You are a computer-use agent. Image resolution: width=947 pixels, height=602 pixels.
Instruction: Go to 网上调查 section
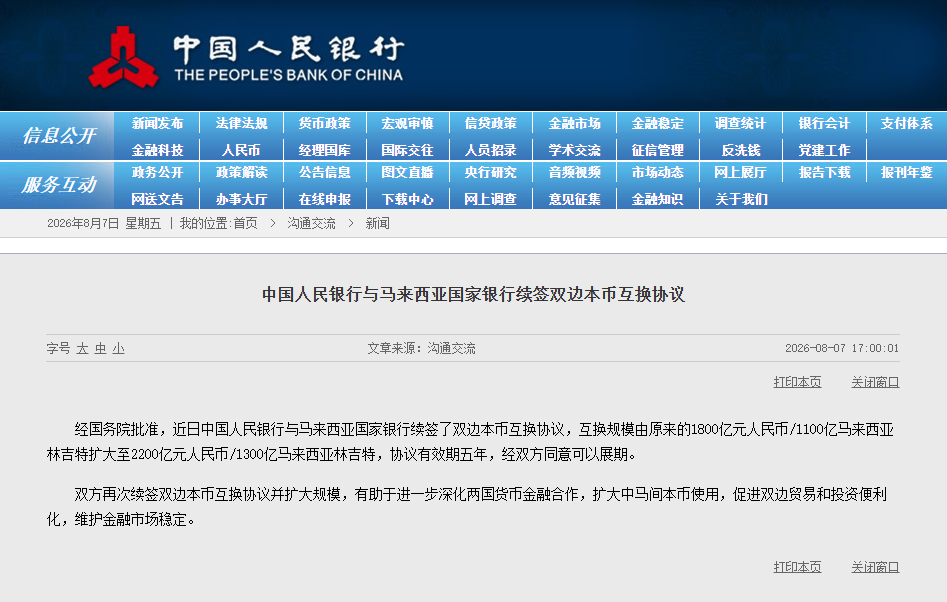490,199
